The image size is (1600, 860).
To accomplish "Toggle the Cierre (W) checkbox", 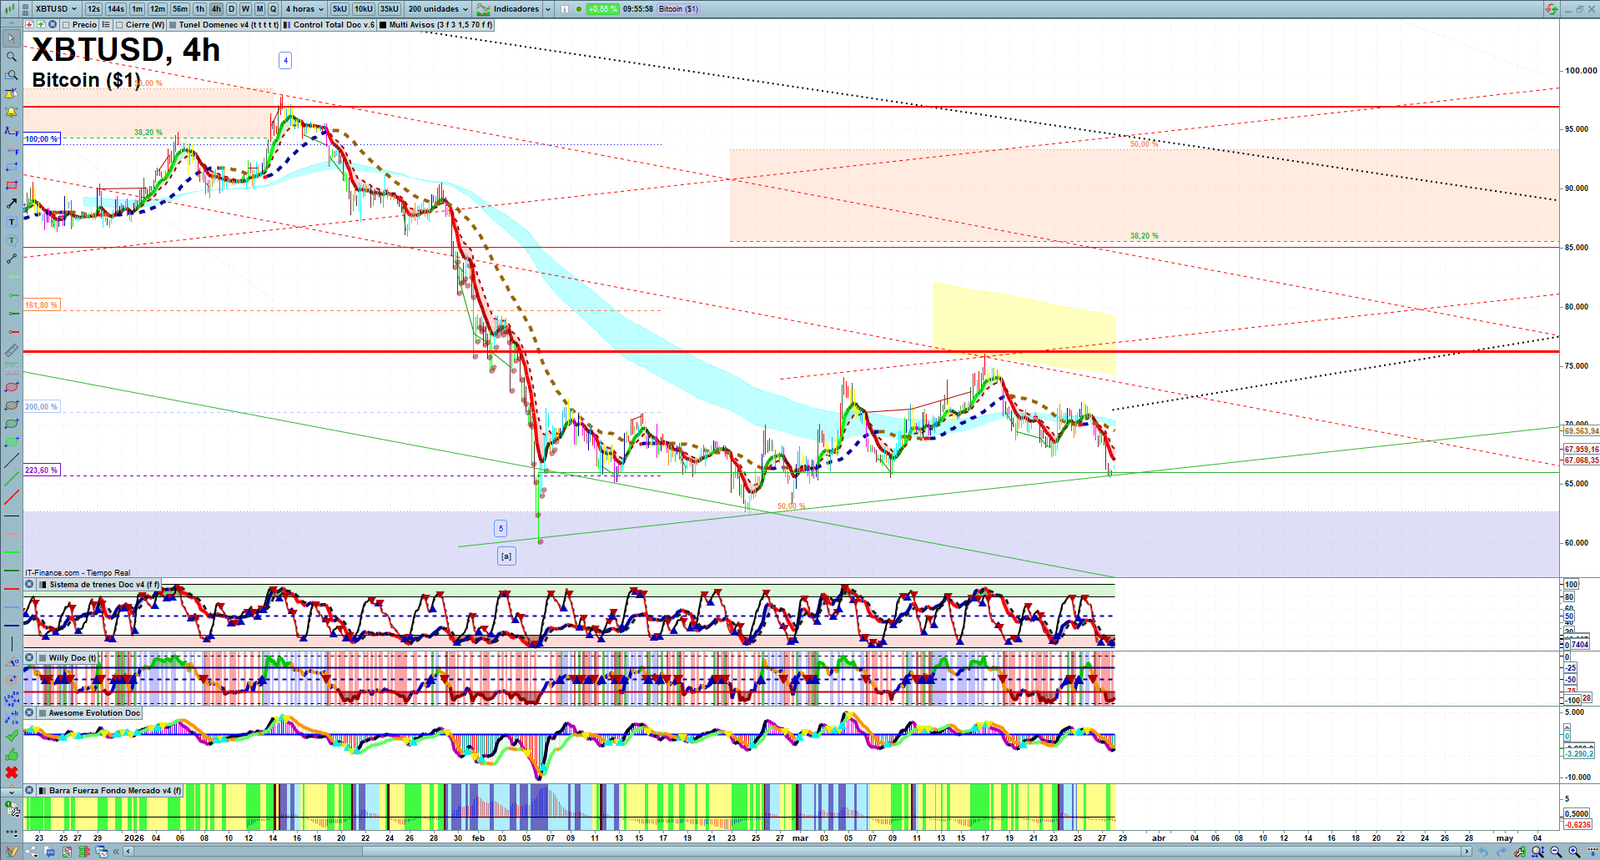I will (119, 25).
